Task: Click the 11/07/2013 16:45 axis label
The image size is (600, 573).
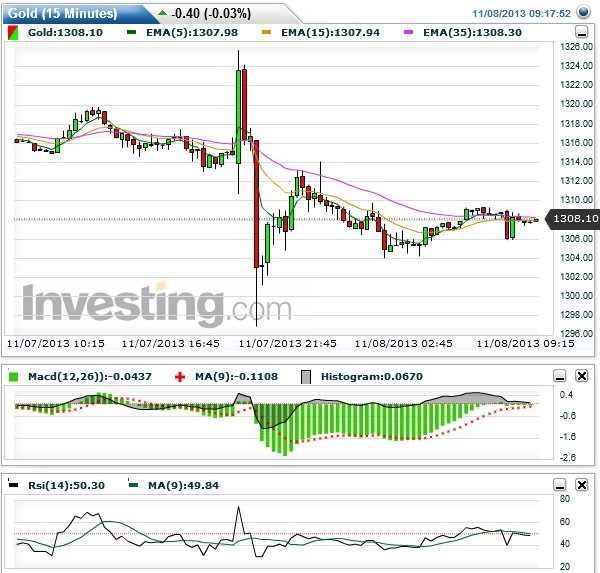Action: pyautogui.click(x=171, y=343)
